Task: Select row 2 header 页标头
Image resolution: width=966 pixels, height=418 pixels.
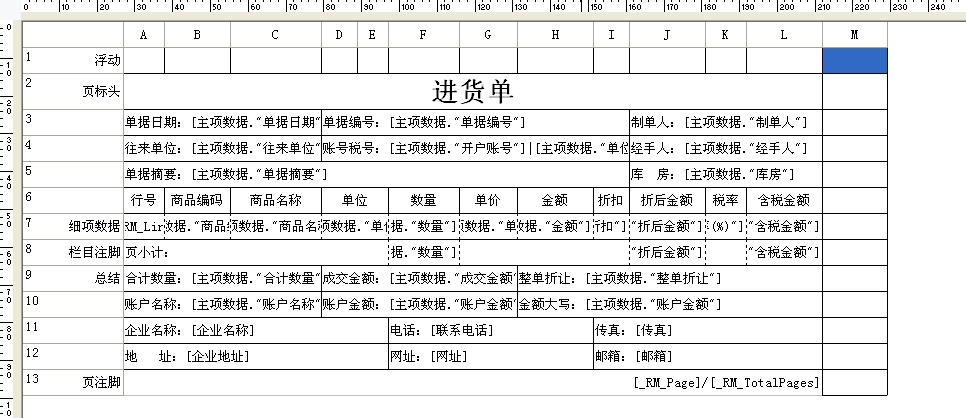Action: tap(73, 92)
